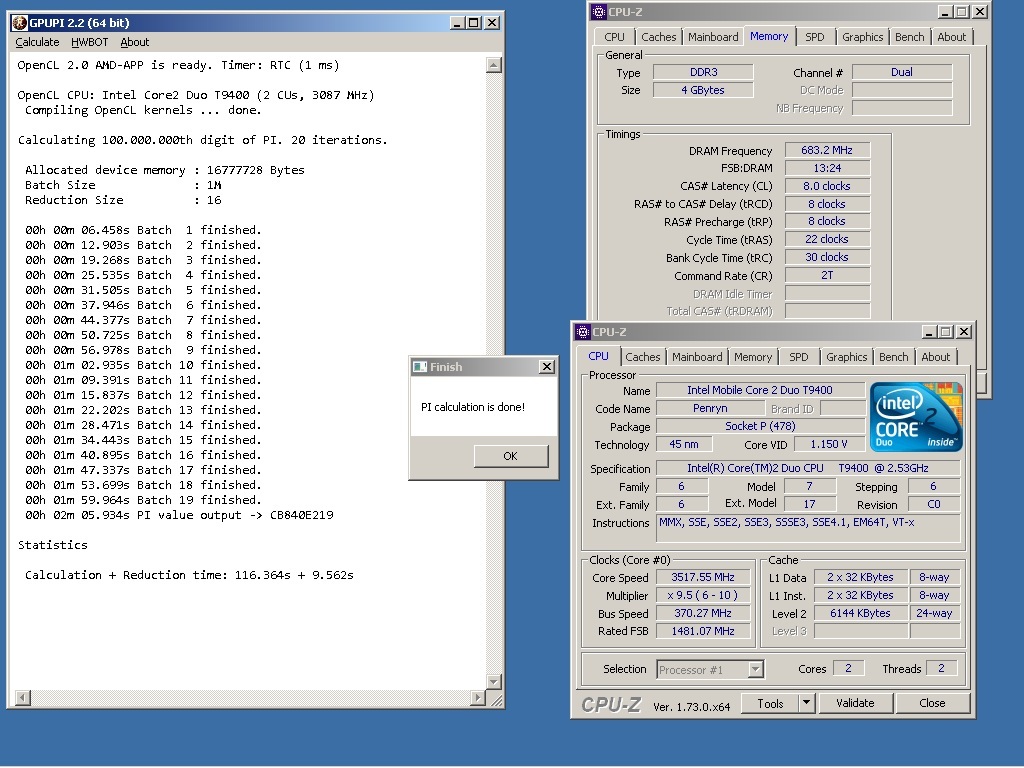Select CPU tab in front CPU-Z window
This screenshot has height=768, width=1024.
pos(598,357)
